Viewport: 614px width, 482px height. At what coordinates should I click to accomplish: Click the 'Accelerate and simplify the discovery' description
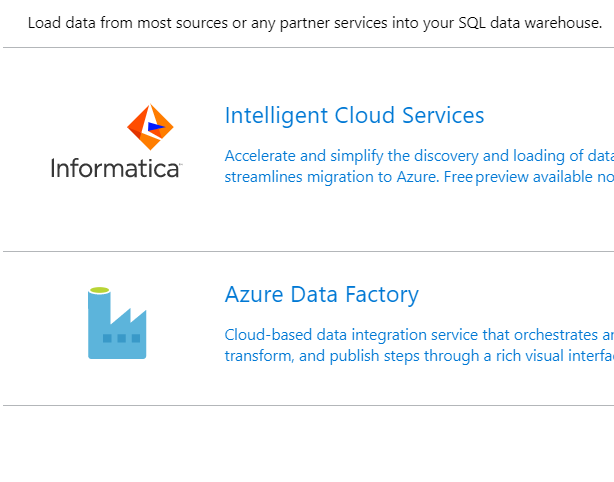[419, 156]
